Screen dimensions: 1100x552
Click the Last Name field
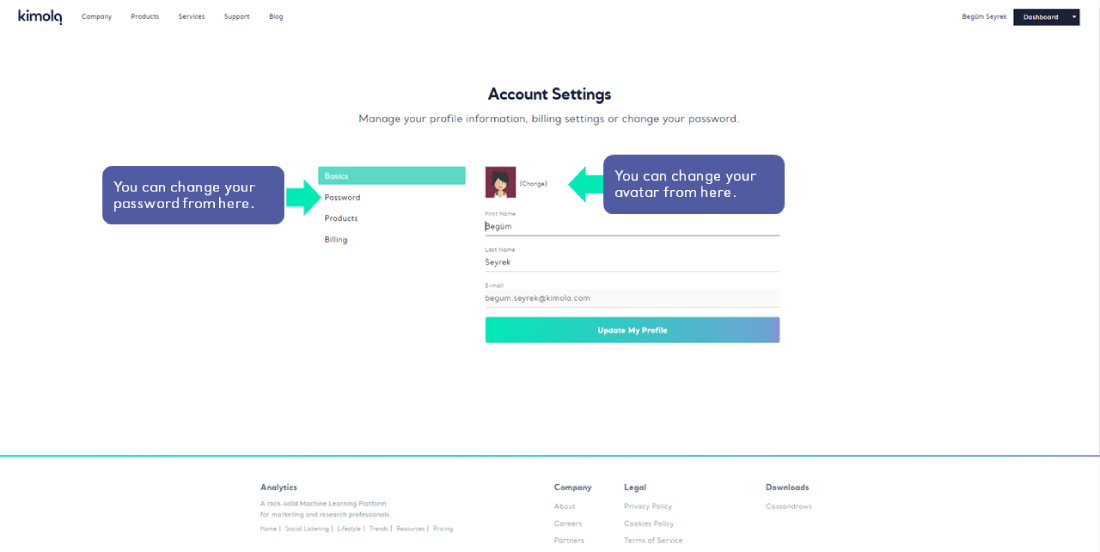[632, 262]
